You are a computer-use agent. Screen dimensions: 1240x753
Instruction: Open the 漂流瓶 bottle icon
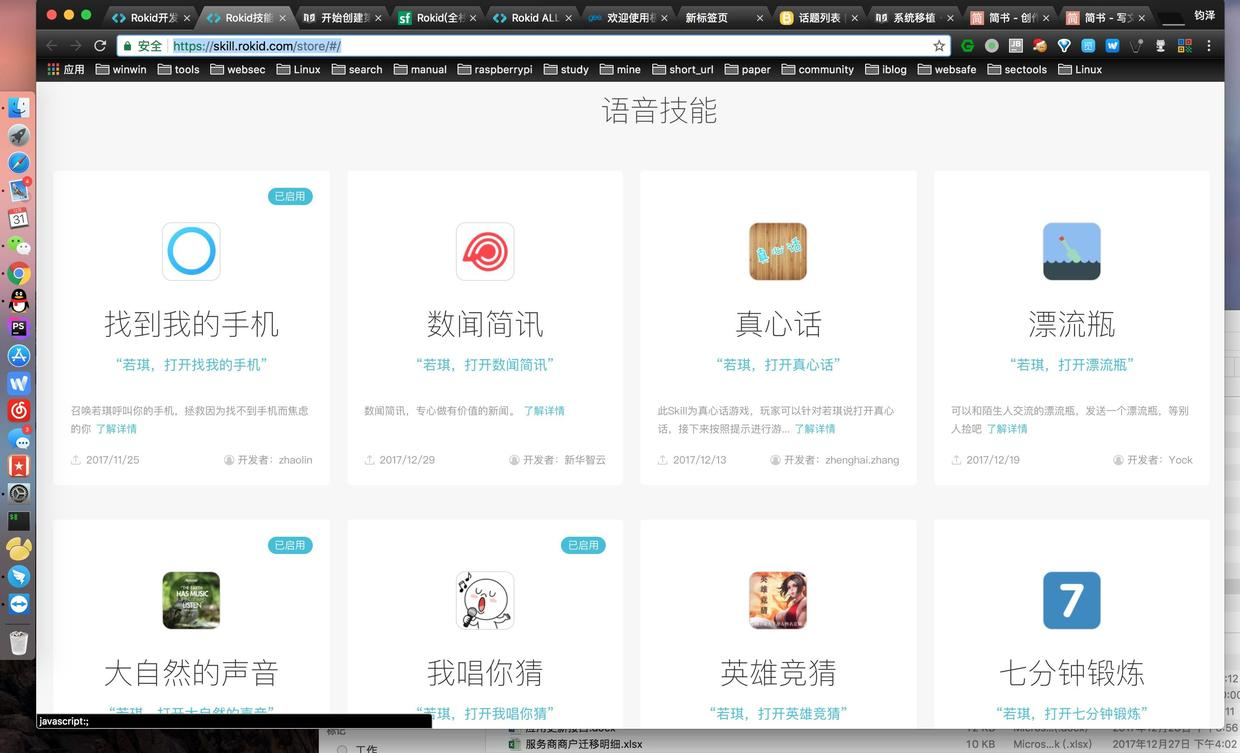1072,251
